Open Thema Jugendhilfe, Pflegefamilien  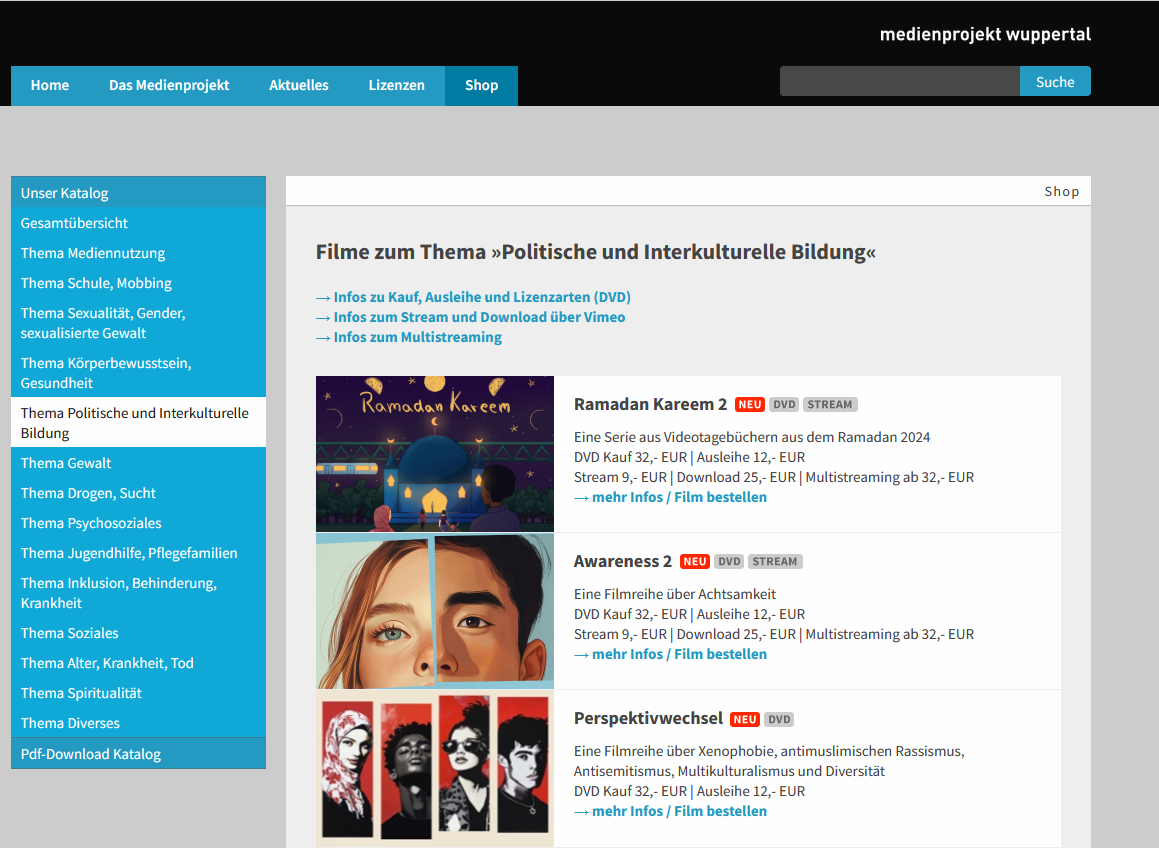(x=138, y=553)
